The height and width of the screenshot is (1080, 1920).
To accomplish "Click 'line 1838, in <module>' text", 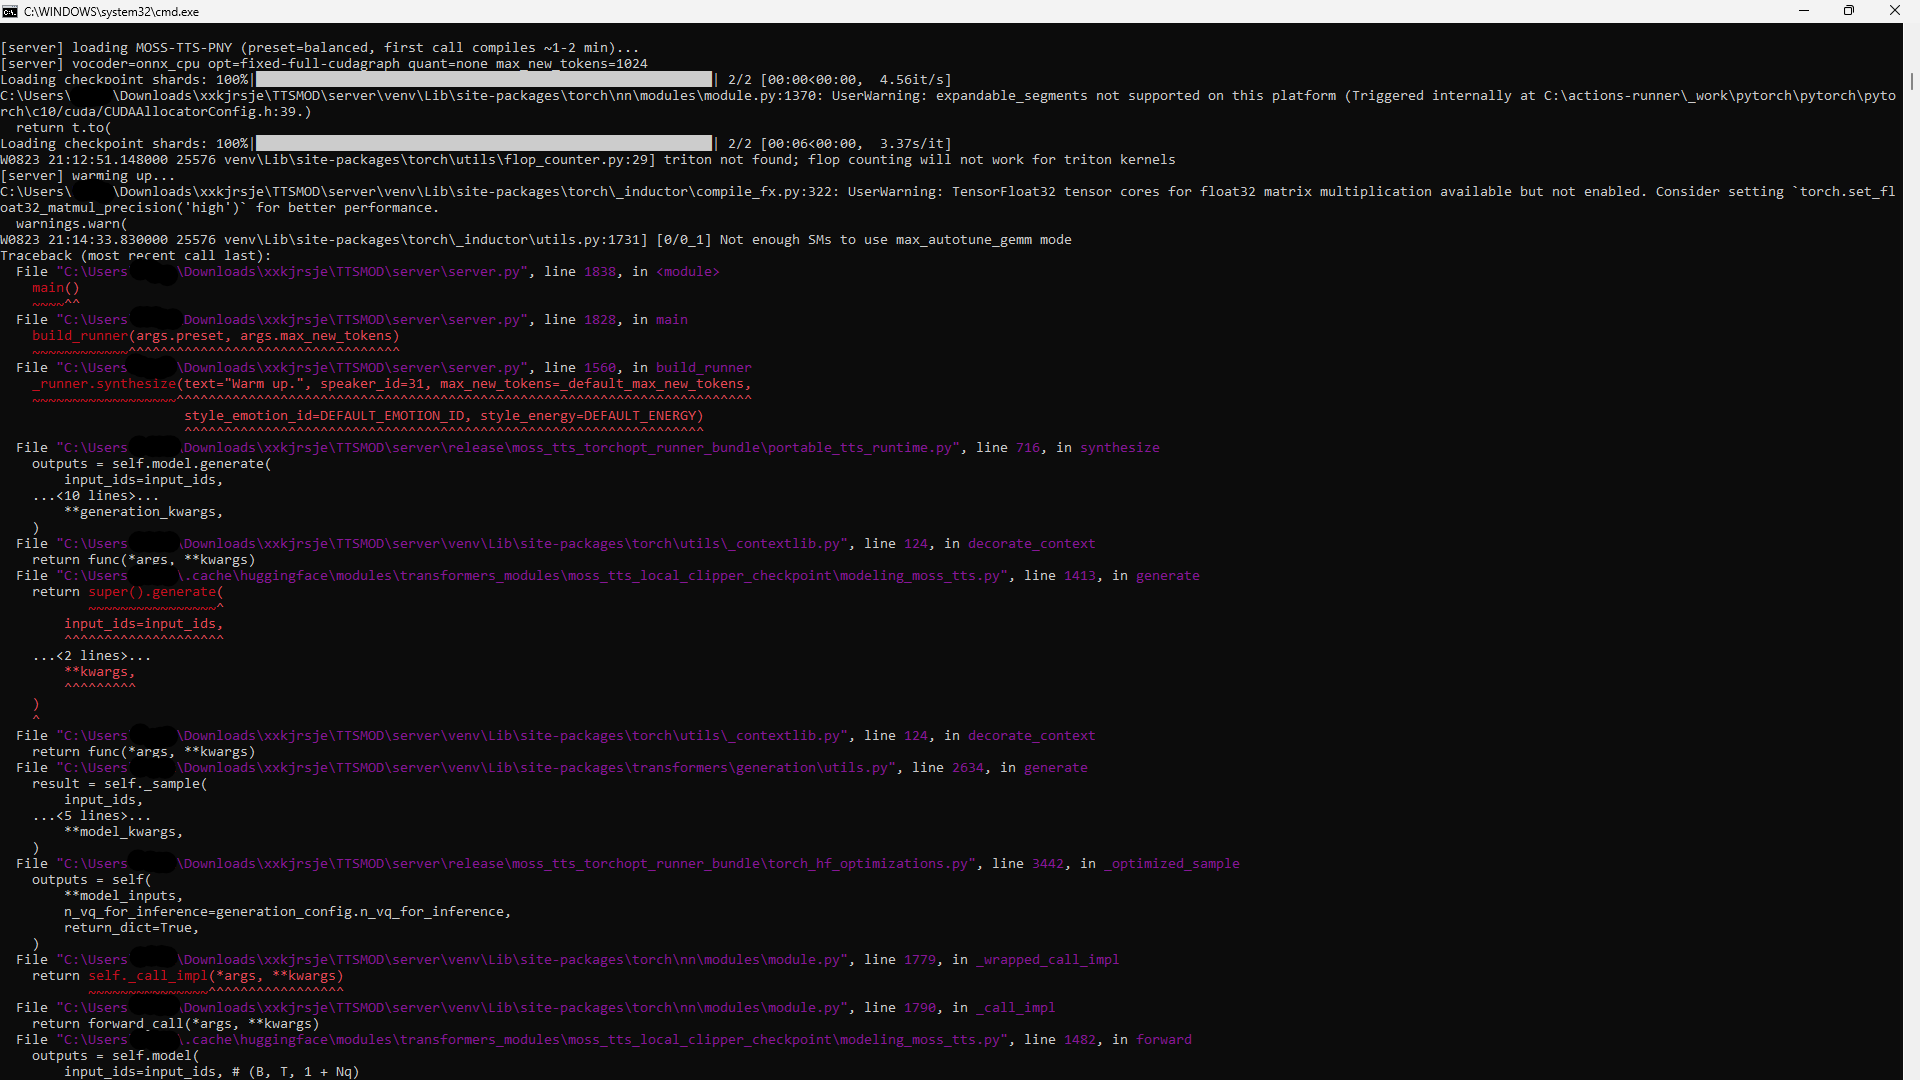I will point(632,272).
